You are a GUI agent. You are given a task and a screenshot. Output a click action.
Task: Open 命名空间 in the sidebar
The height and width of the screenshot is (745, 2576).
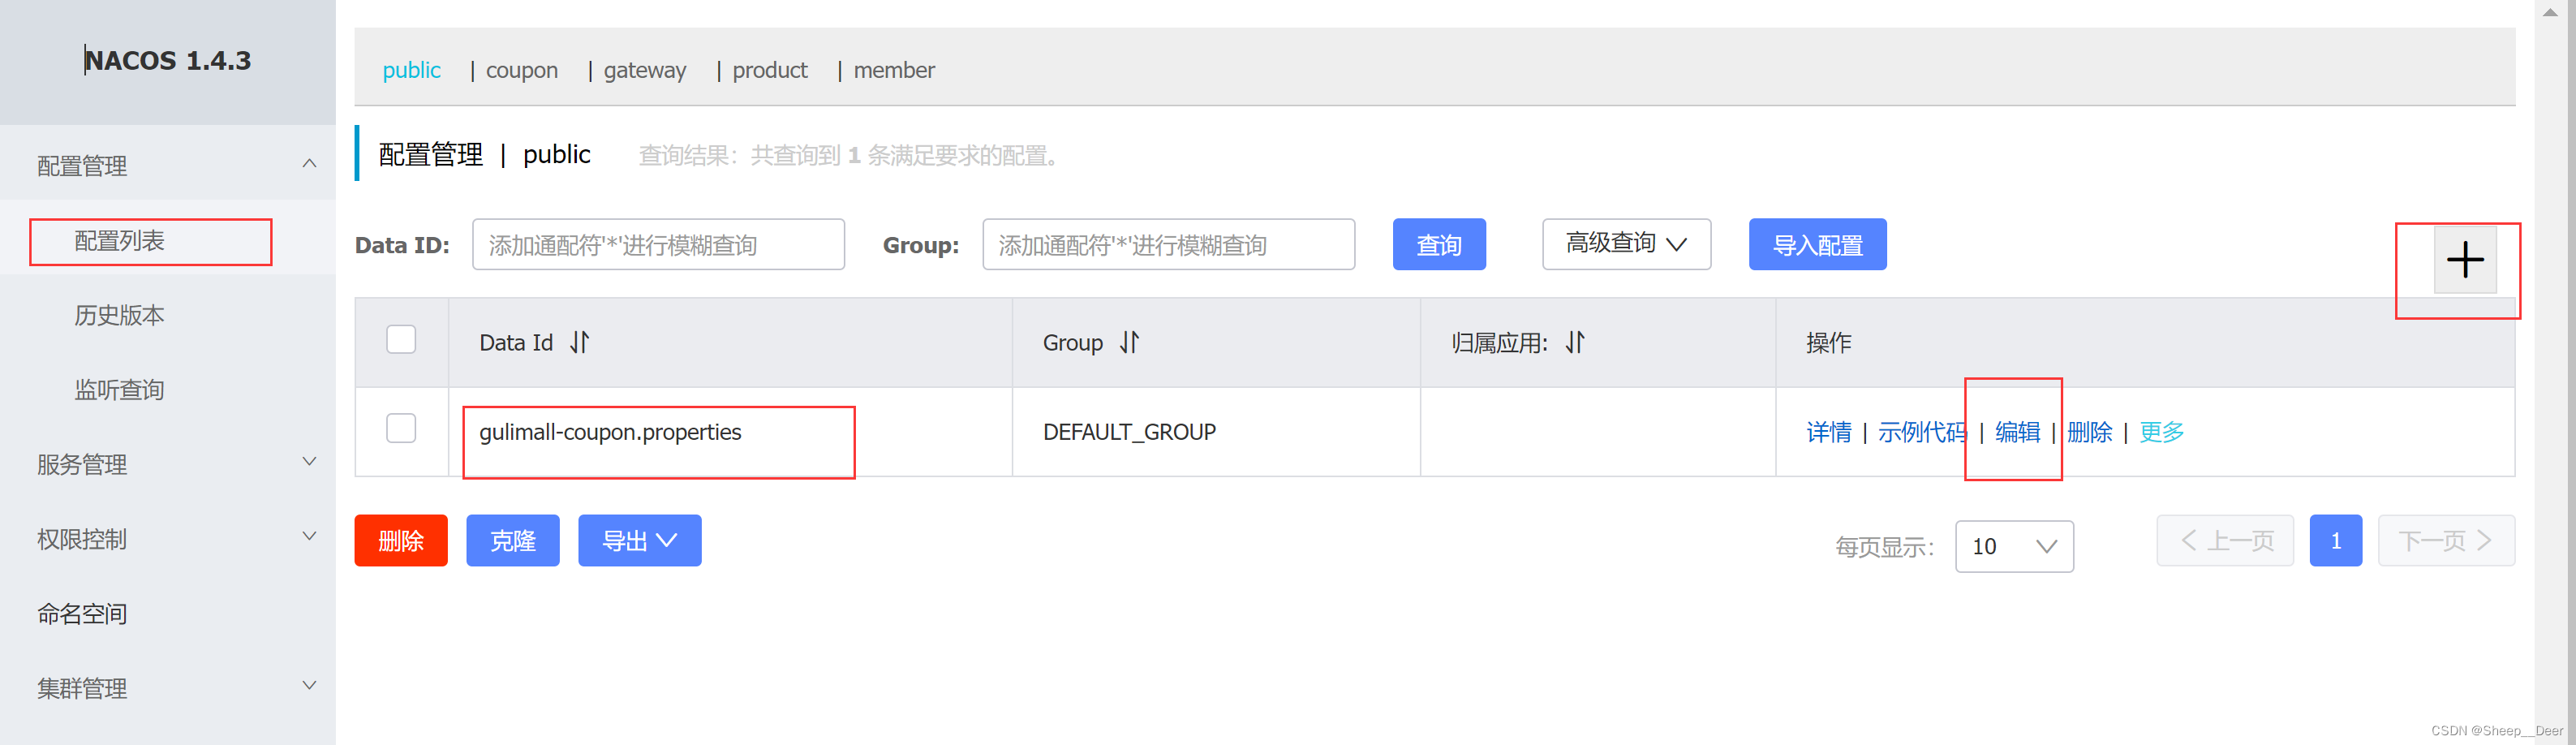(82, 614)
